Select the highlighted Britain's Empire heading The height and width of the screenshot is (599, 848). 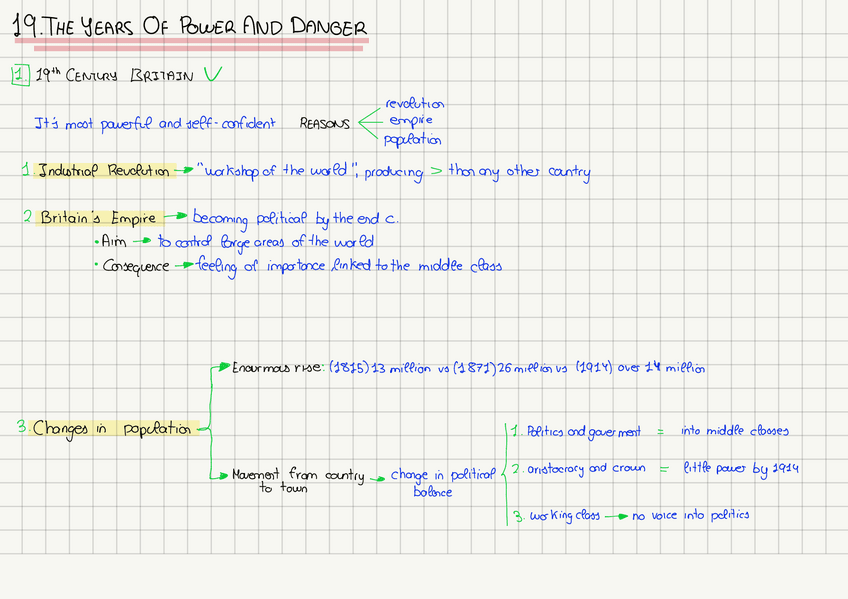(x=98, y=217)
